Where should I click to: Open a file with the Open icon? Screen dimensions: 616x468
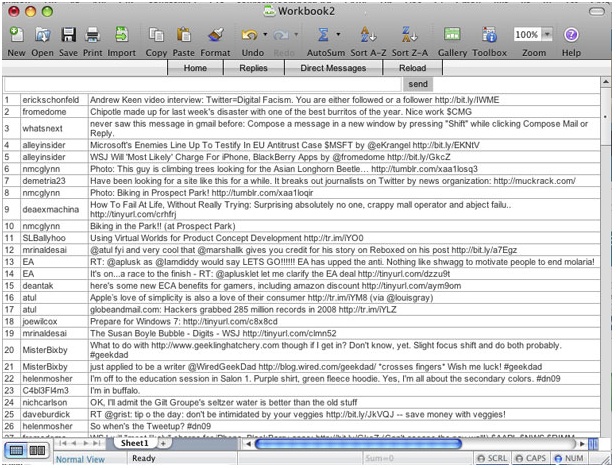tap(43, 36)
